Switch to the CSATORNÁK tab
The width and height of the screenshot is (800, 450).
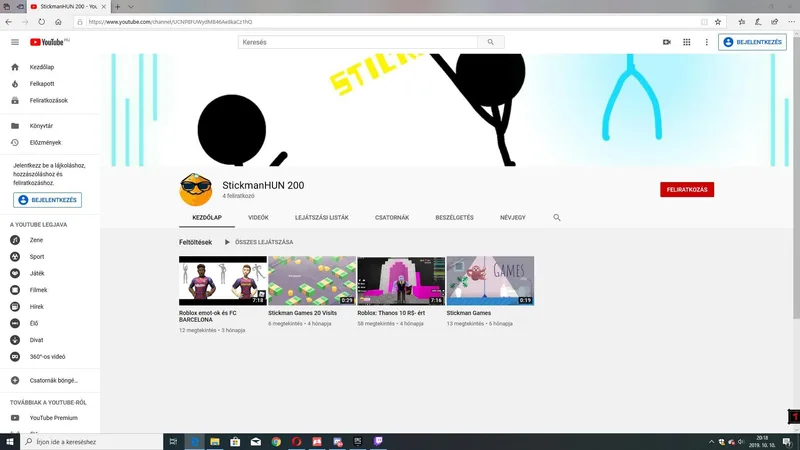[x=392, y=217]
